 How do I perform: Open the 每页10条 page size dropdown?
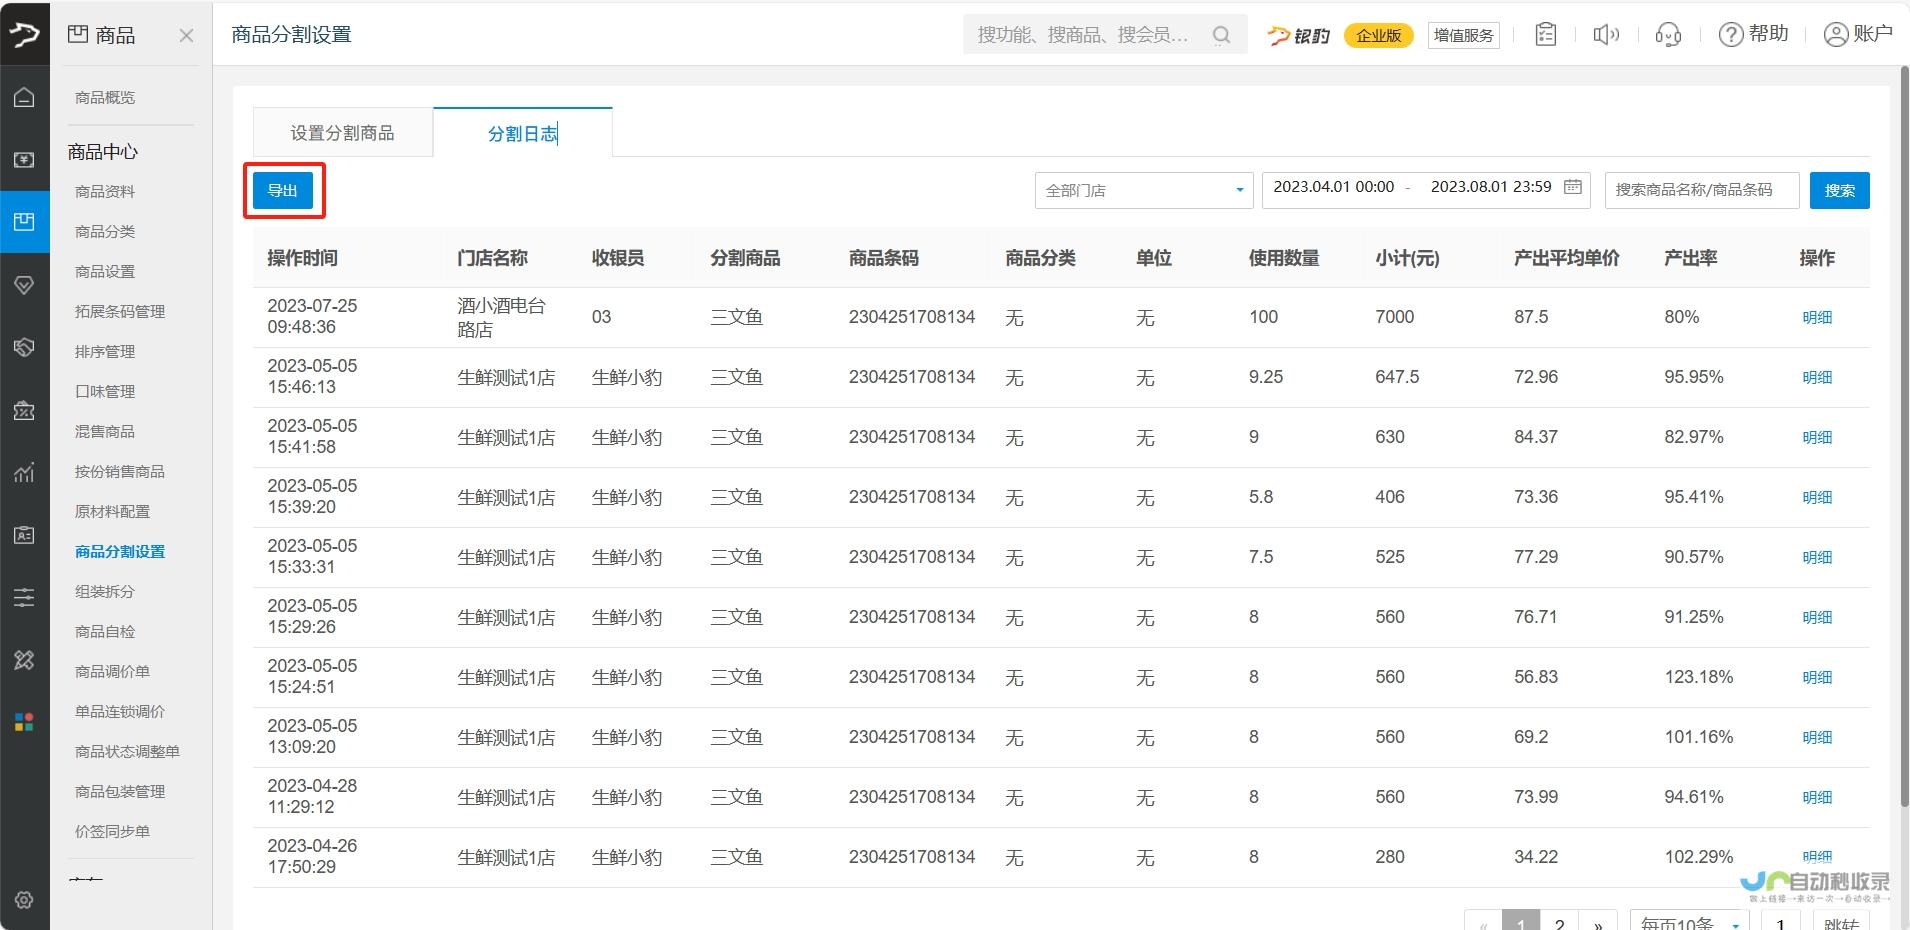pos(1689,920)
